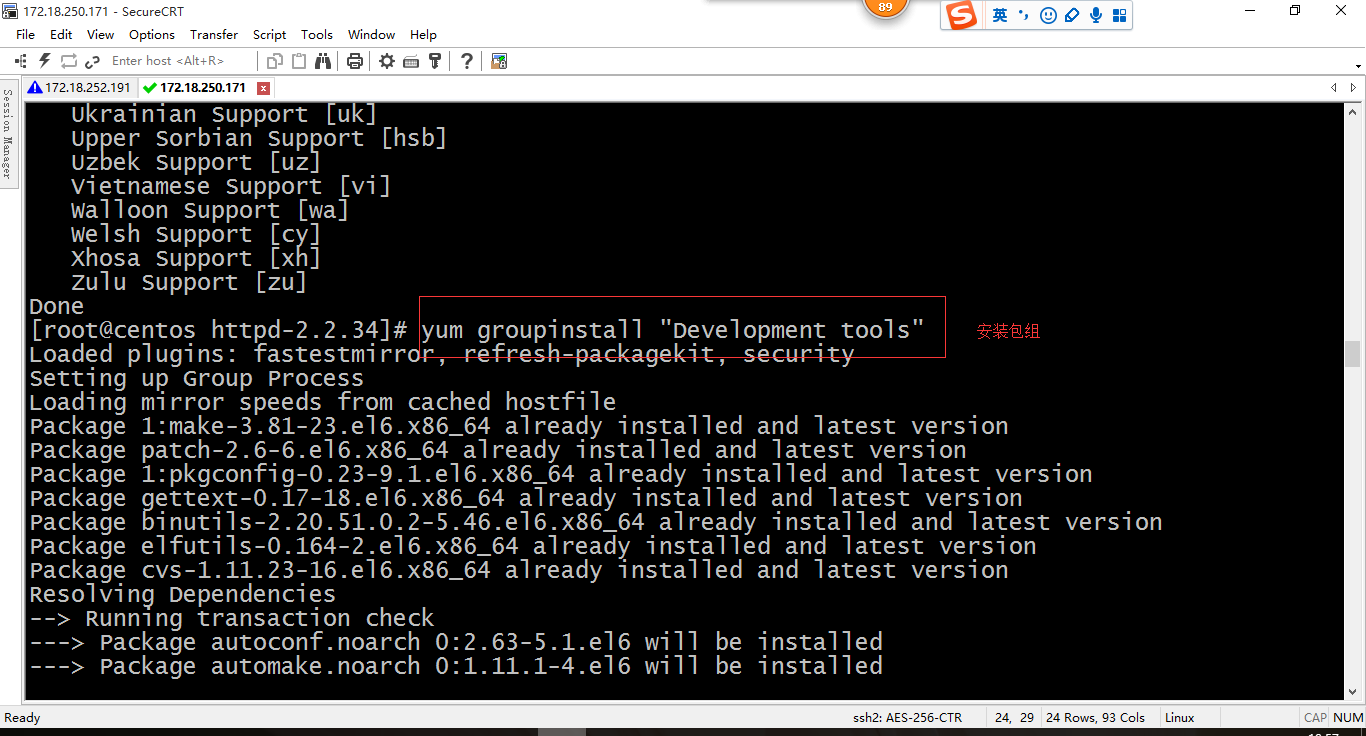The image size is (1366, 736).
Task: Click the yum groupinstall command text
Action: coord(673,330)
